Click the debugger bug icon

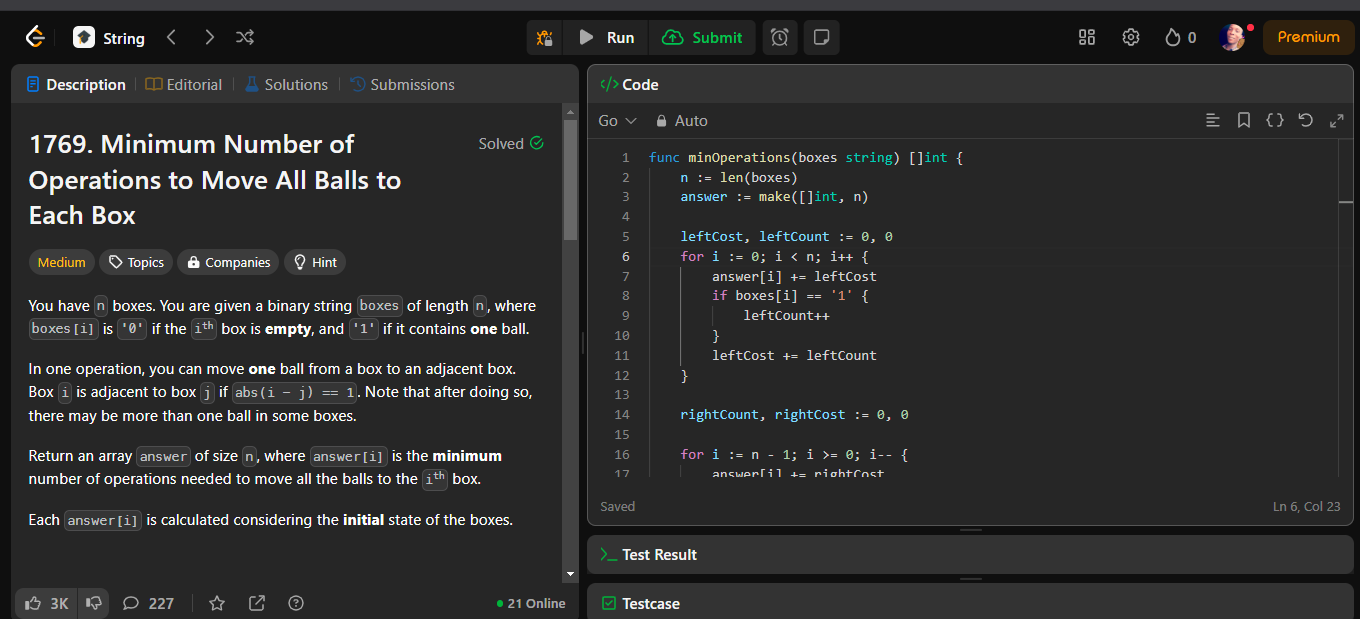[x=544, y=38]
